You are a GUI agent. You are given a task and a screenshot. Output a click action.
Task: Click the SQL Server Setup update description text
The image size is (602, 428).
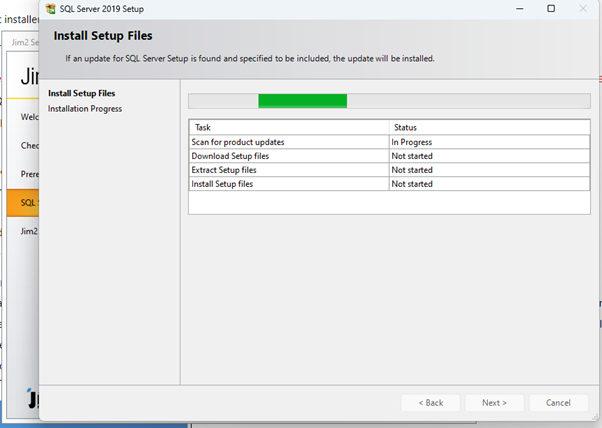[x=250, y=58]
